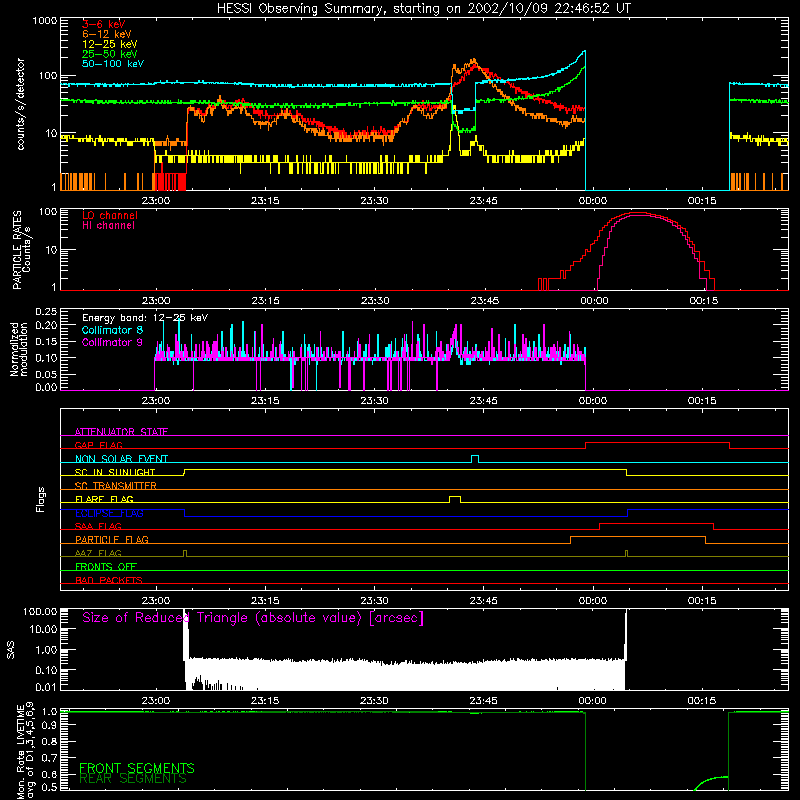Click the Normalized modulation axis label
The image size is (800, 800).
click(x=19, y=349)
